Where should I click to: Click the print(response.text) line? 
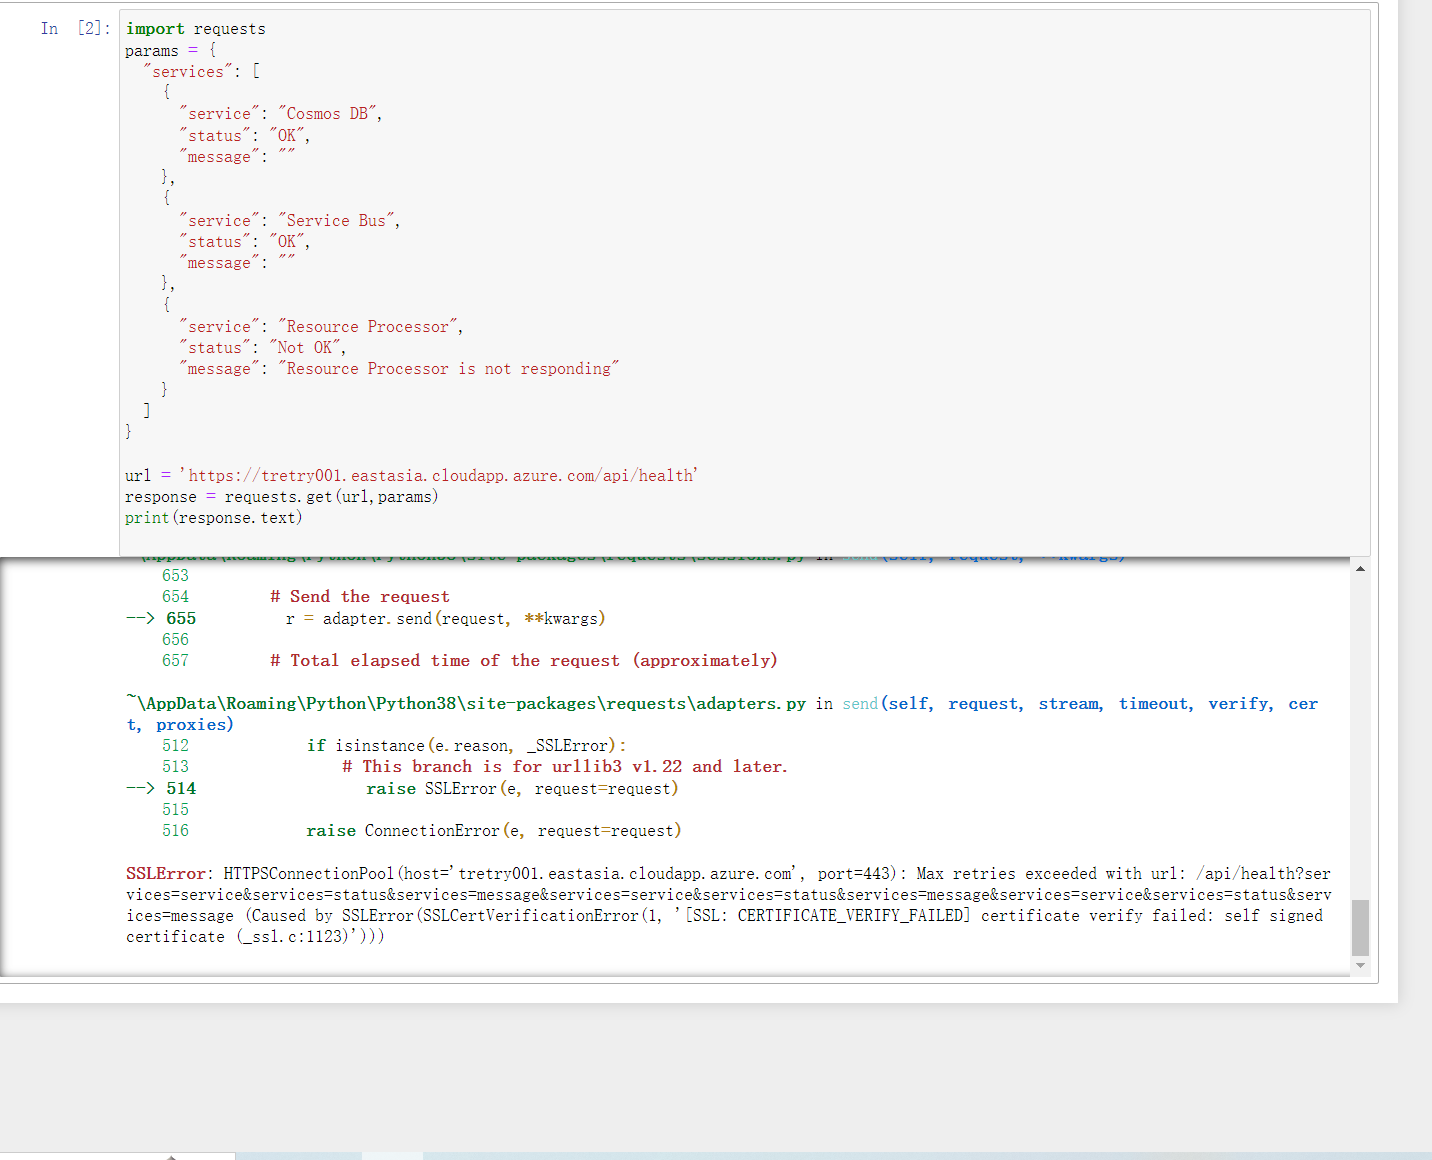click(213, 517)
